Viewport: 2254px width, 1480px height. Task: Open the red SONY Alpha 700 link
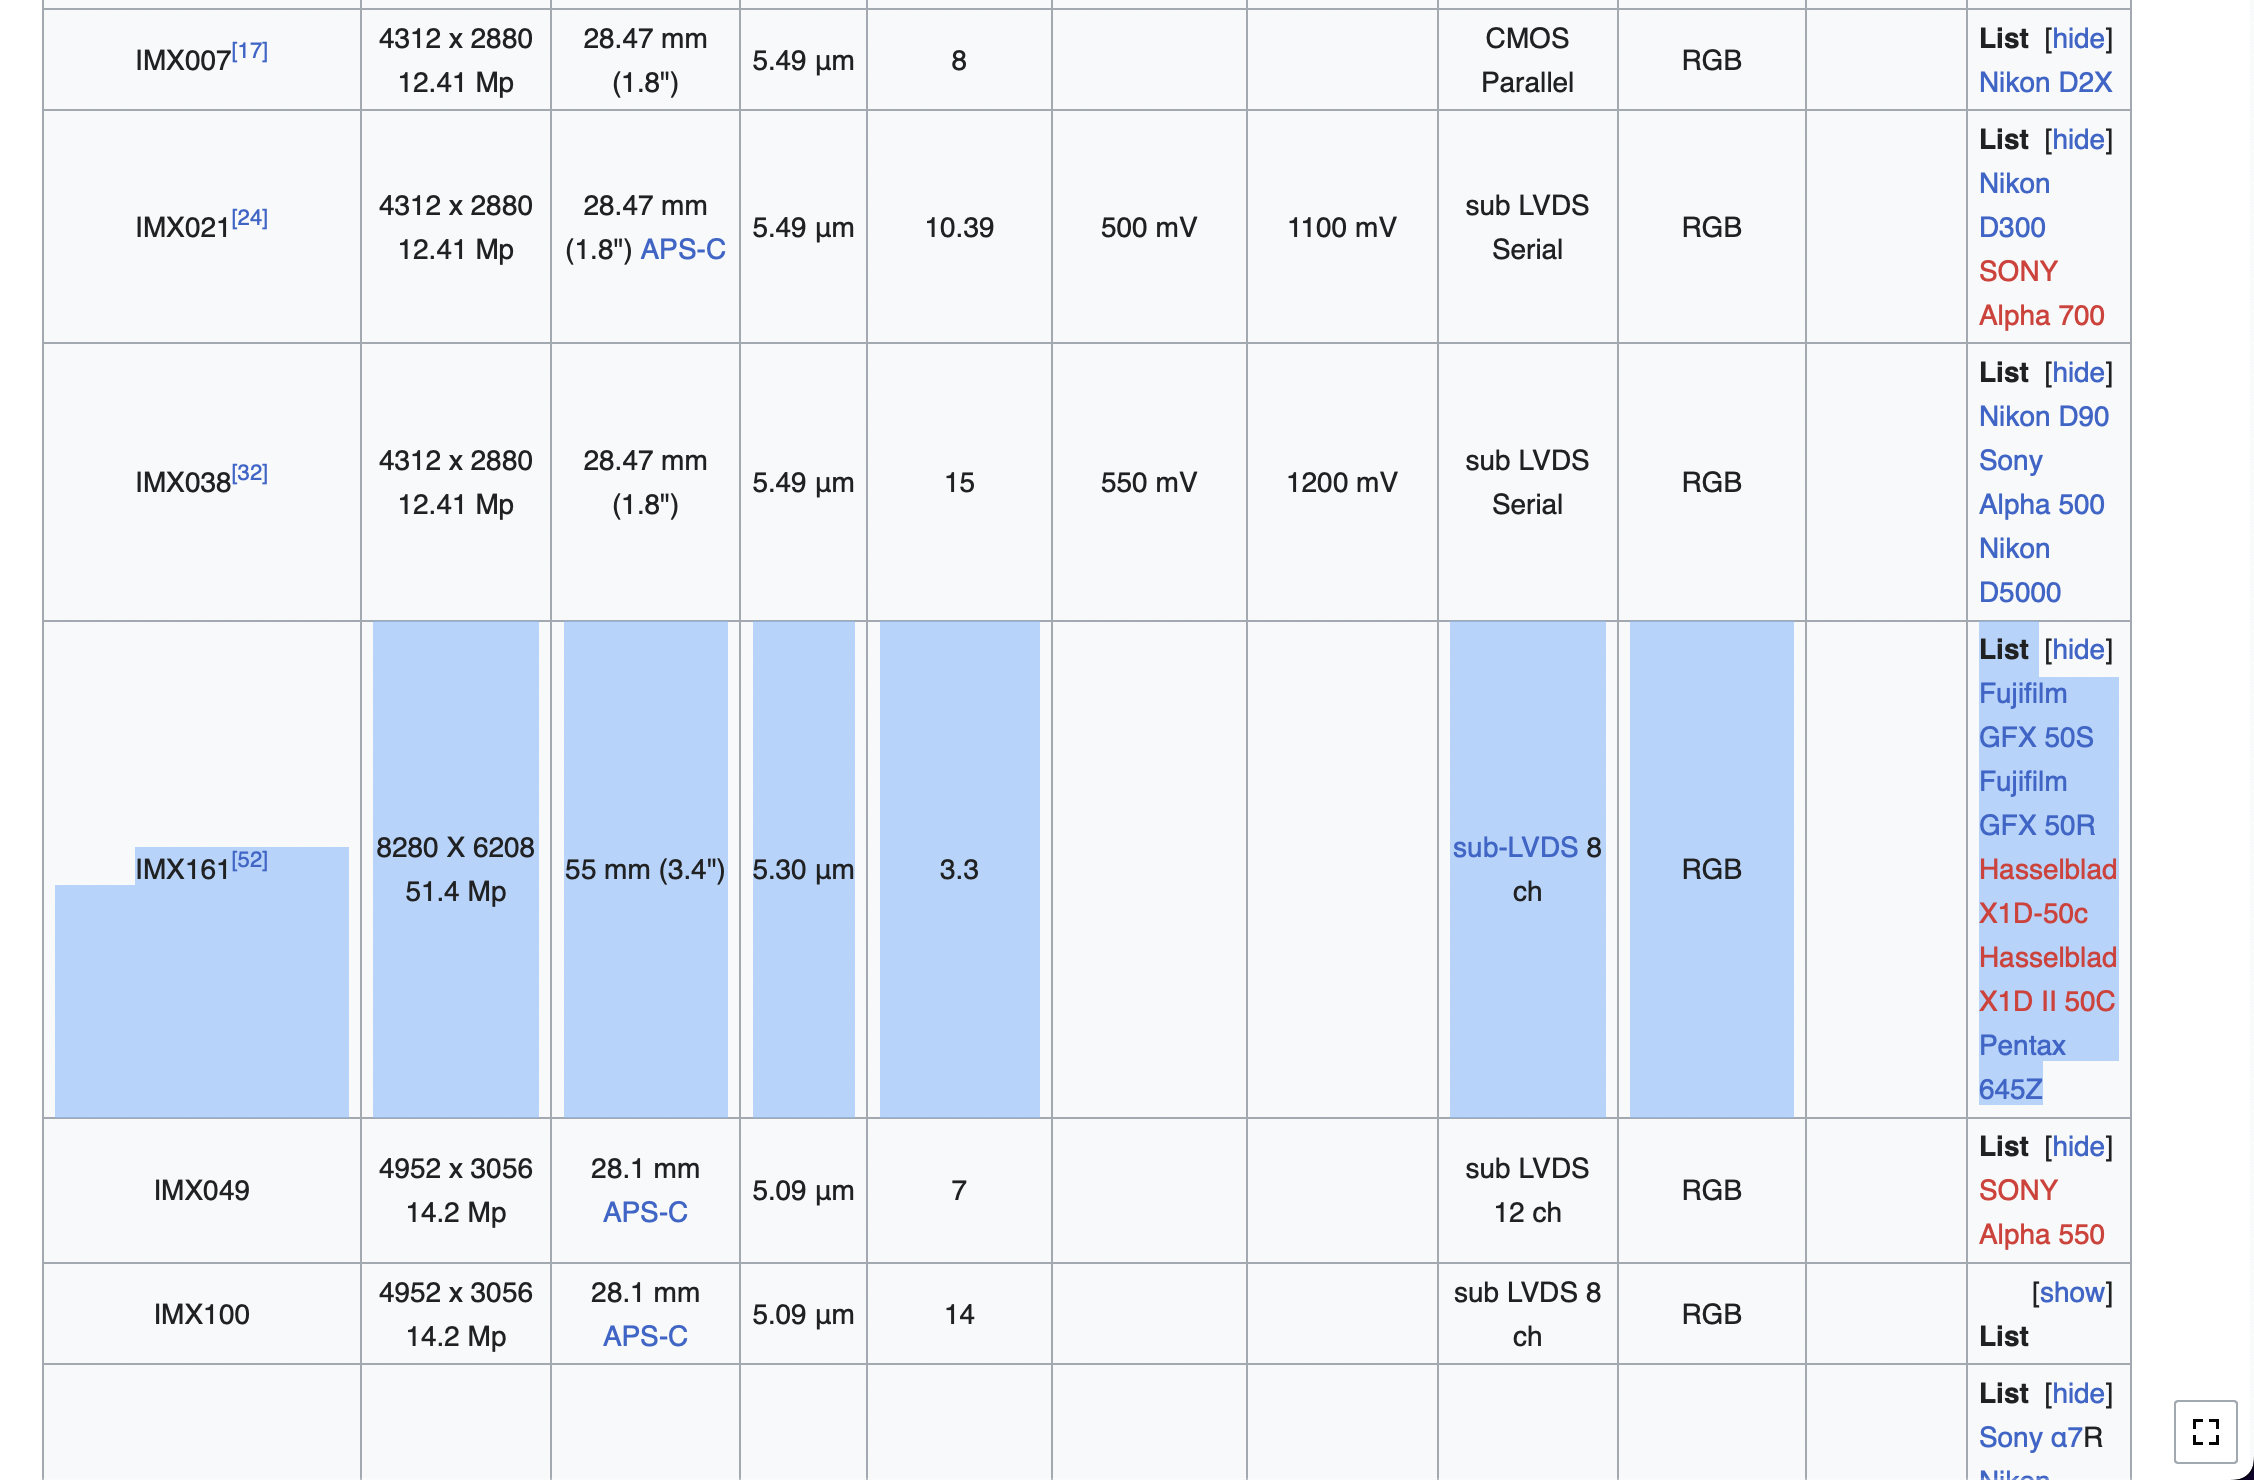(x=2041, y=316)
